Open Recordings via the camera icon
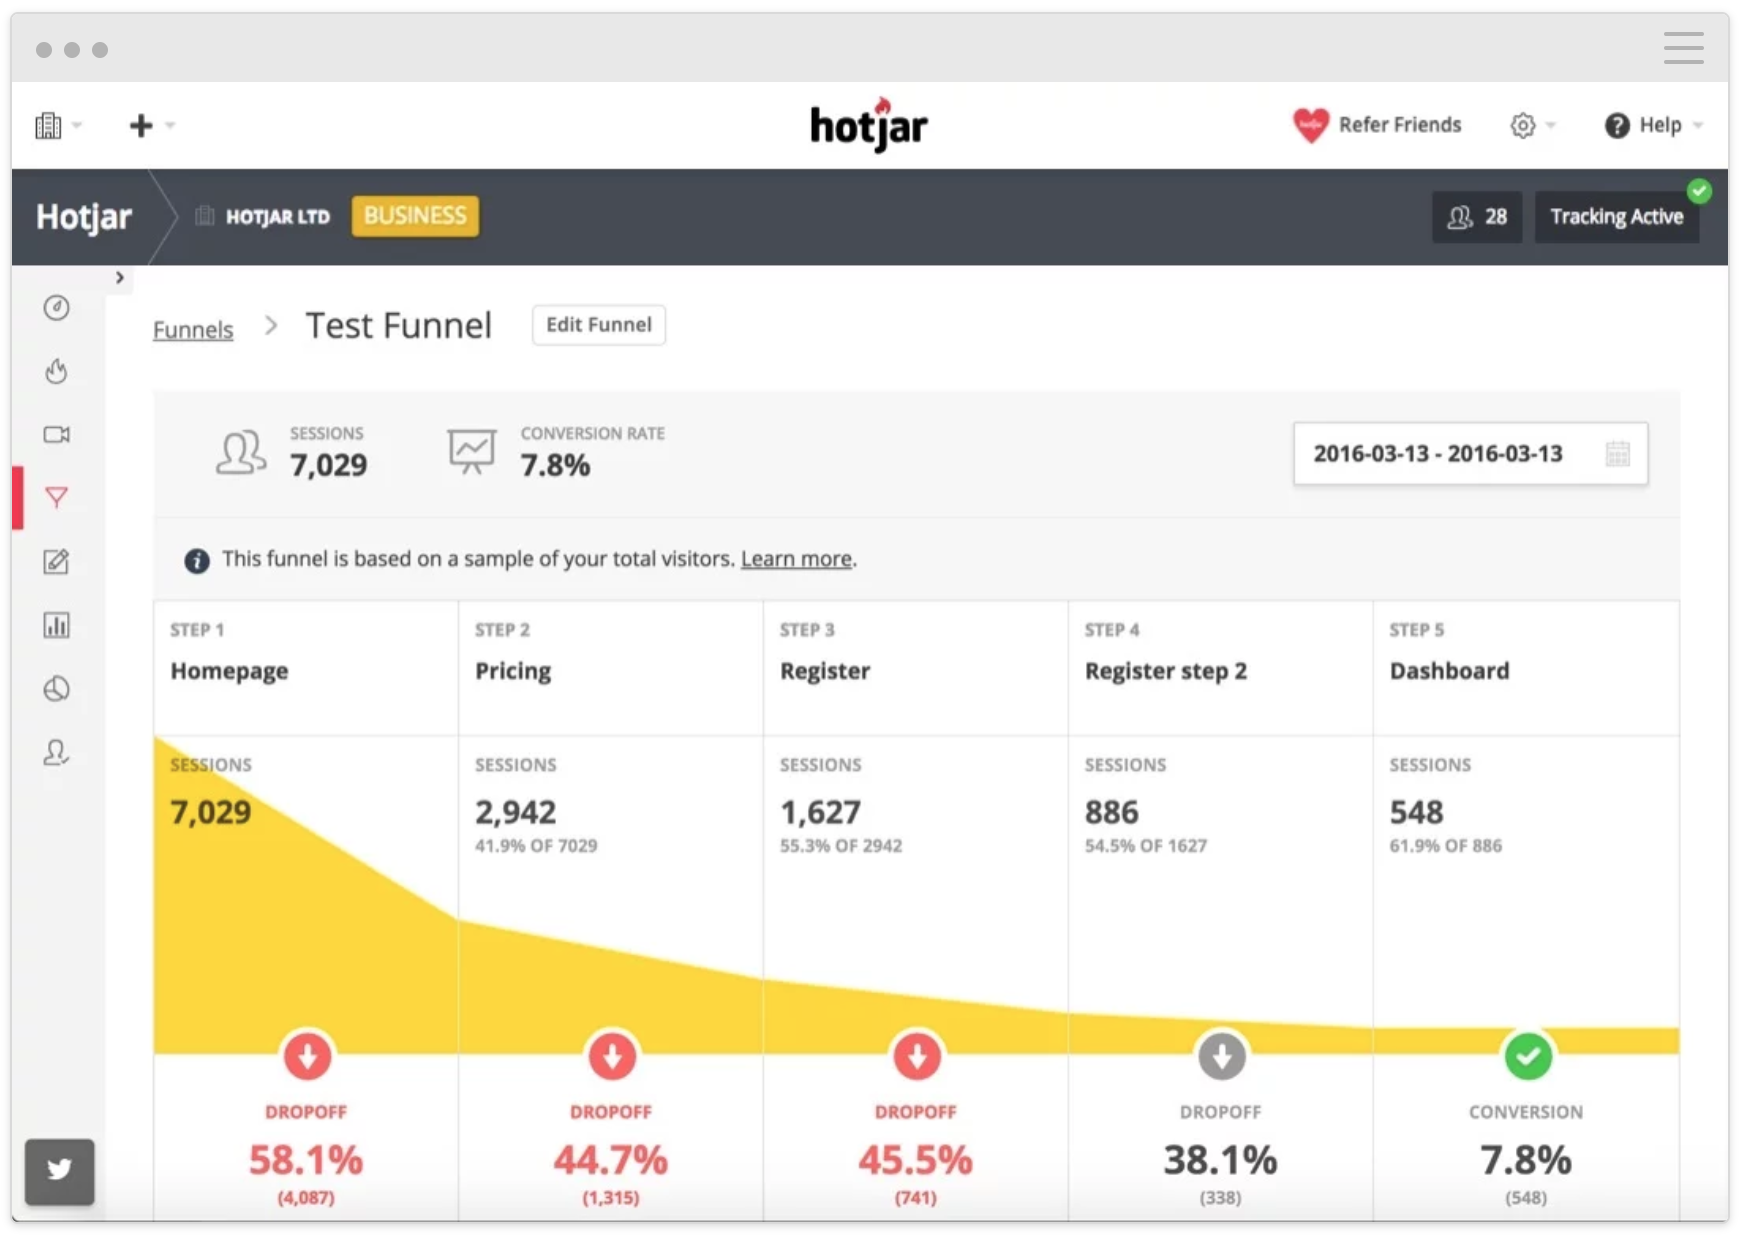 coord(57,435)
